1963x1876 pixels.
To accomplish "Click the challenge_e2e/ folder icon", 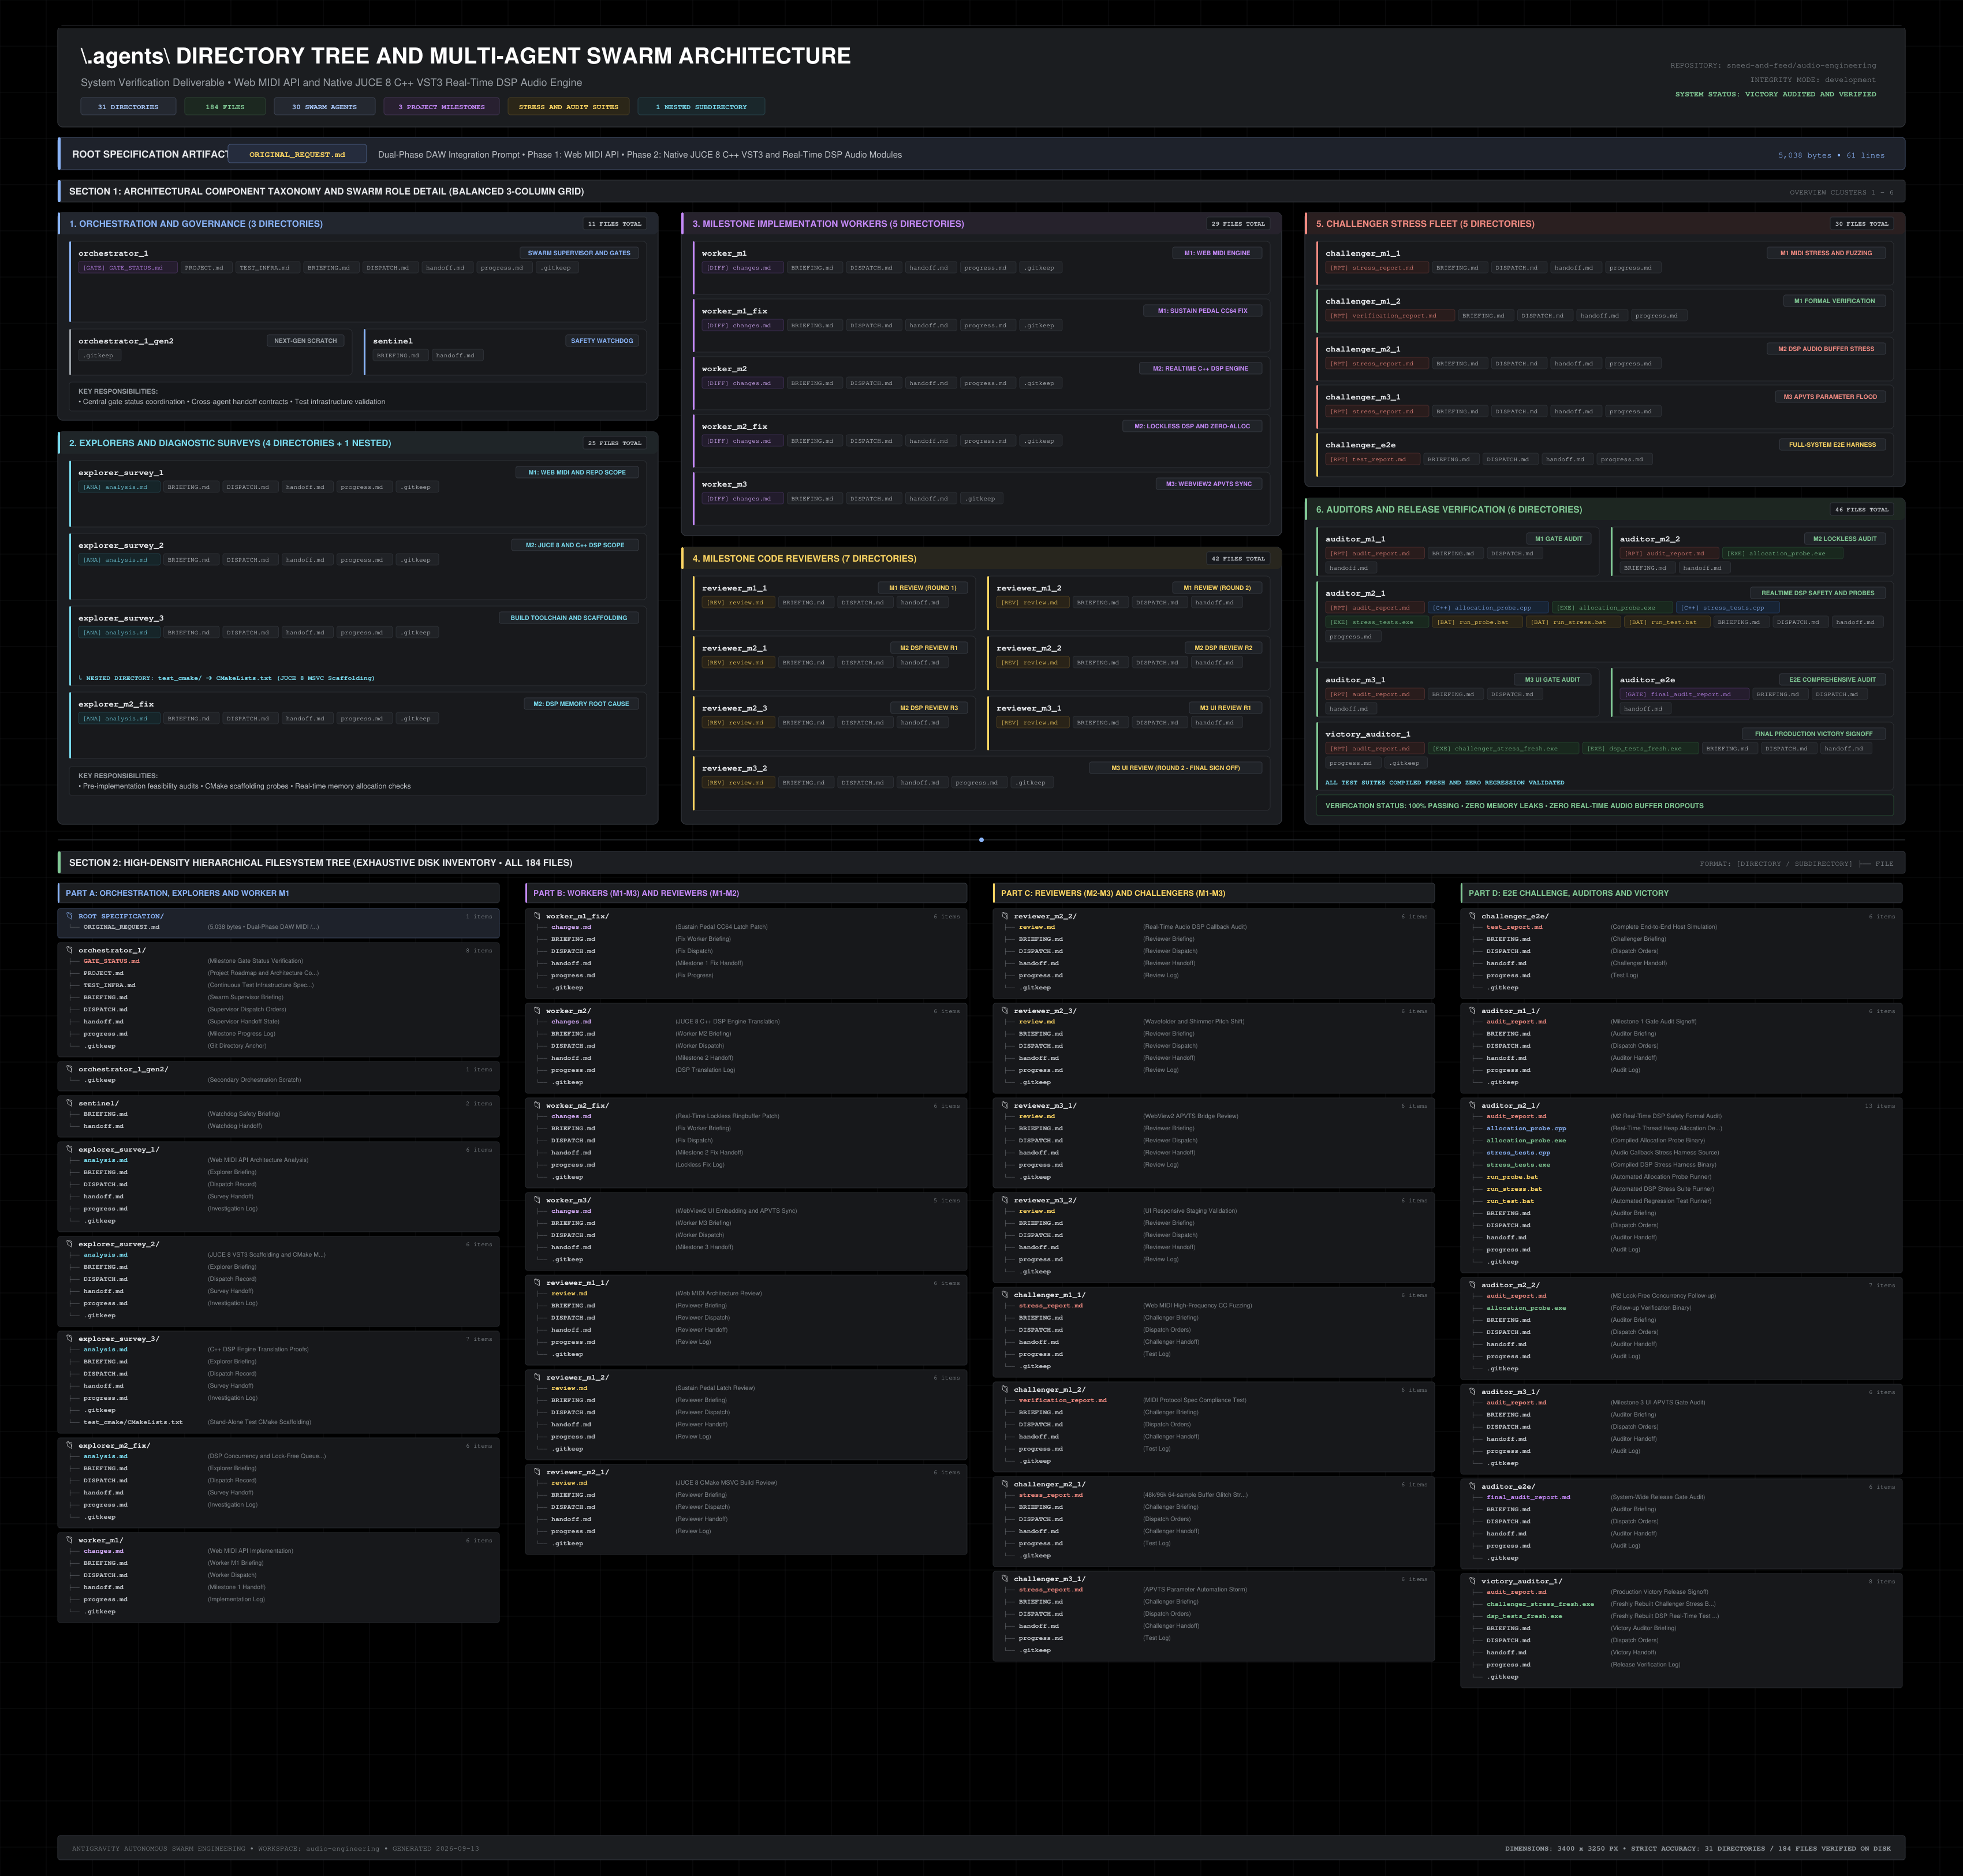I will (1473, 916).
